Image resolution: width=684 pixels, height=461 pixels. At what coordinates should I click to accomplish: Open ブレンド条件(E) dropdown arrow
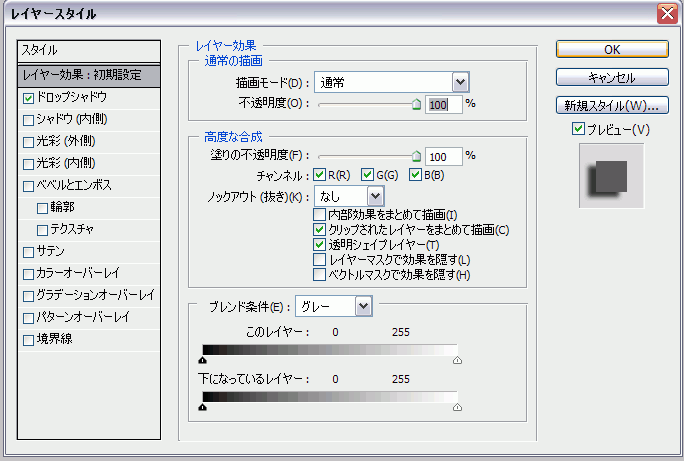pyautogui.click(x=363, y=306)
